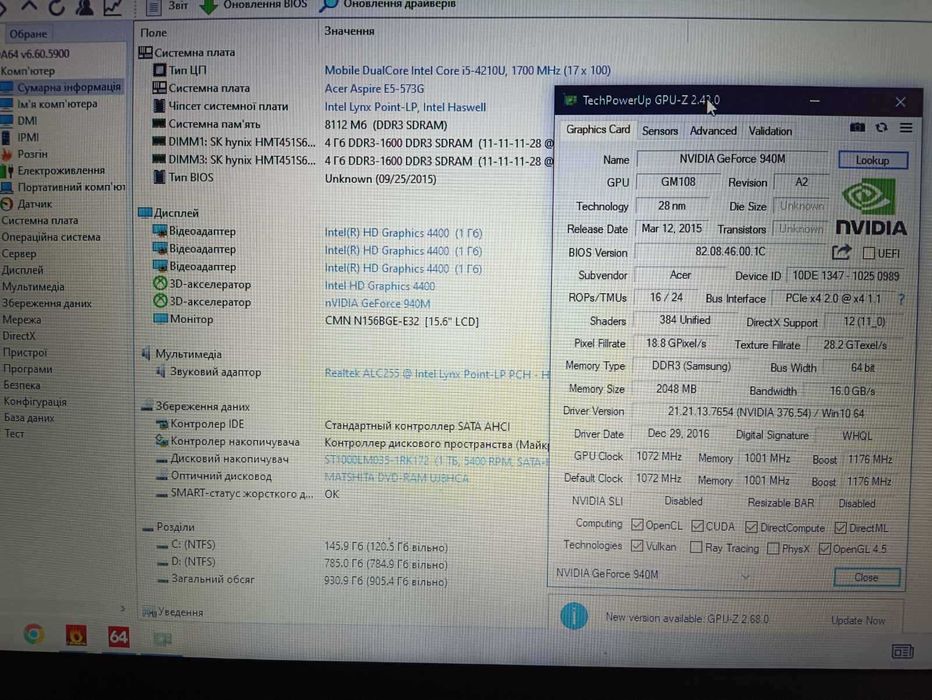
Task: Open the GPU-Z screenshot camera icon
Action: click(x=857, y=128)
